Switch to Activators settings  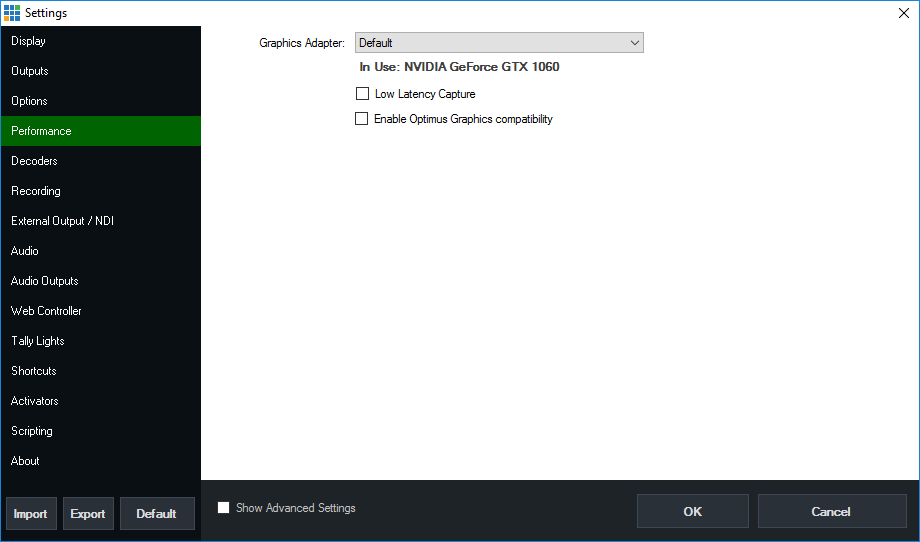(x=101, y=401)
